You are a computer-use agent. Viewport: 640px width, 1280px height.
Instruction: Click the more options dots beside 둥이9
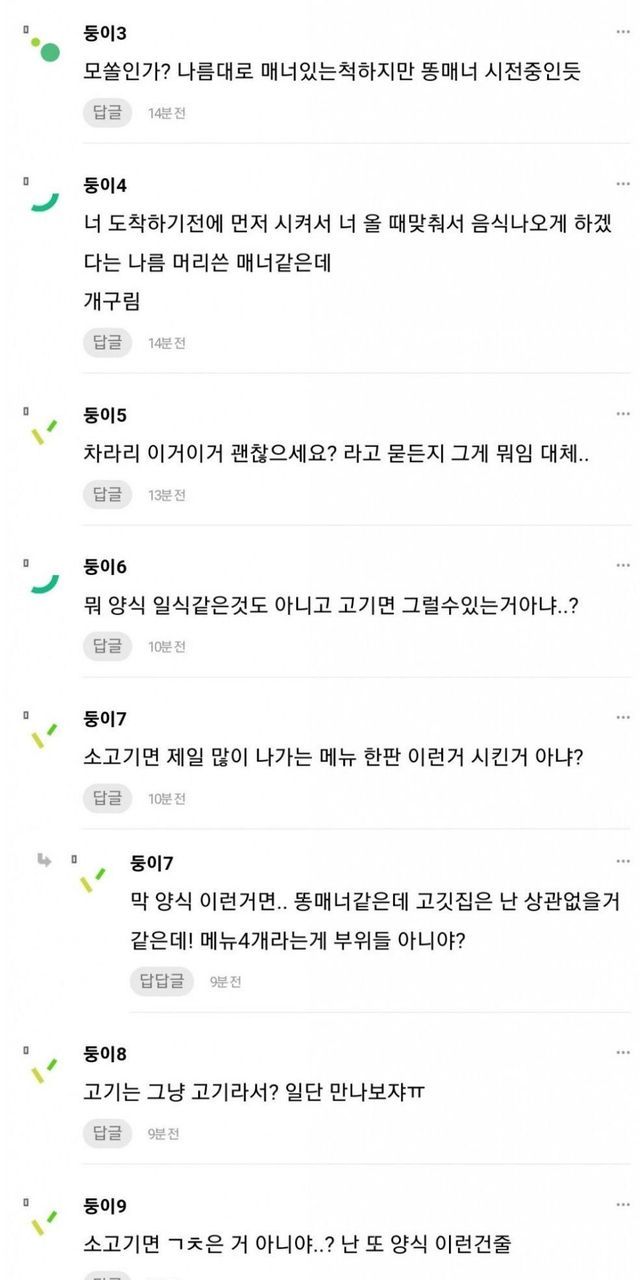pos(623,1205)
